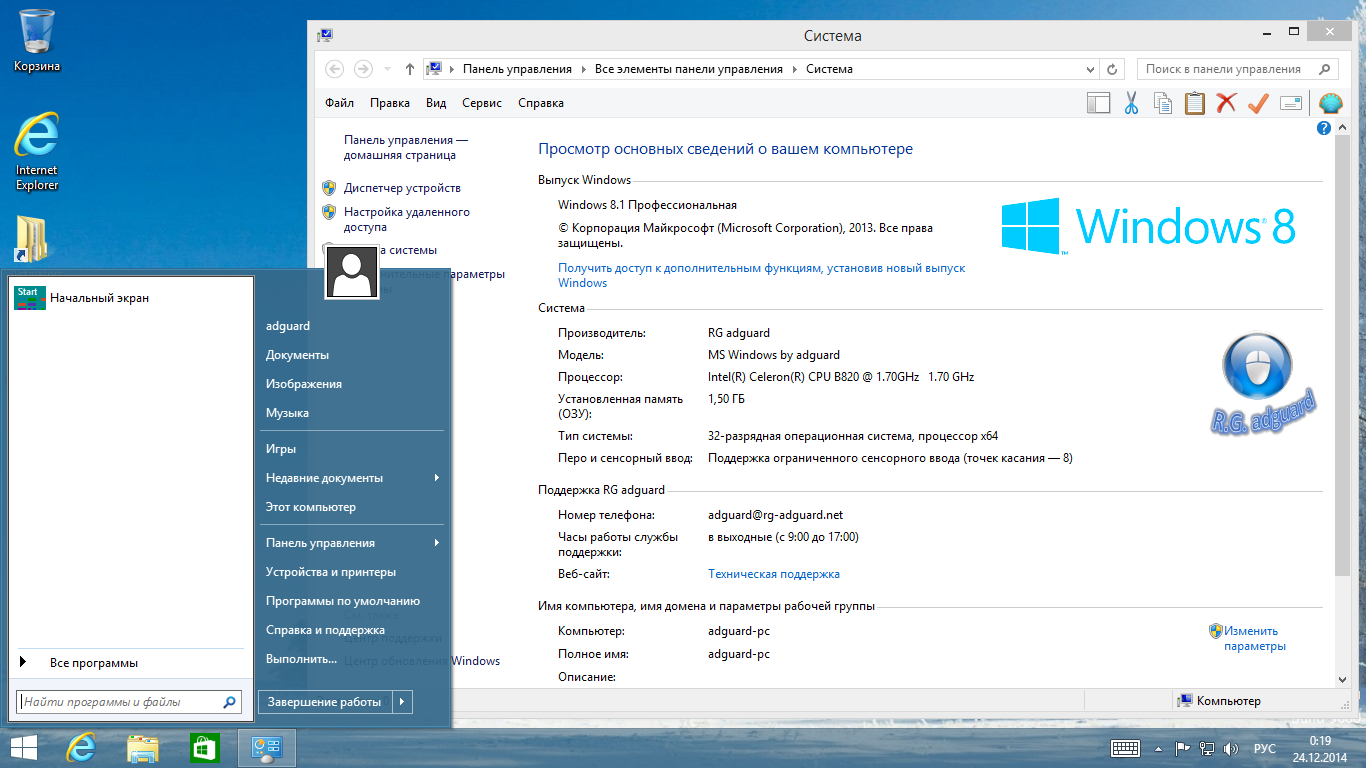Click the Copy documents toolbar icon

pyautogui.click(x=1163, y=103)
